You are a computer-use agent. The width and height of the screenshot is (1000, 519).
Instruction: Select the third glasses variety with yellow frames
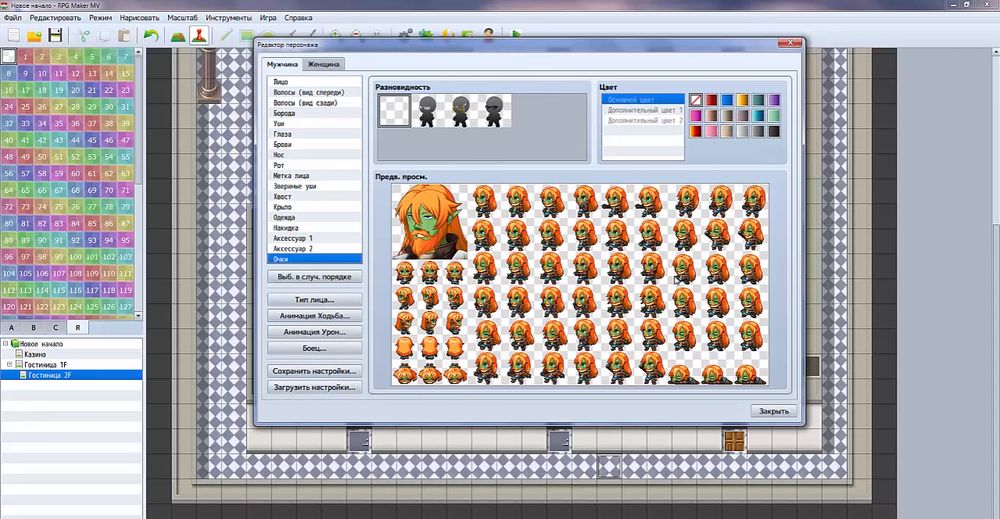coord(460,110)
